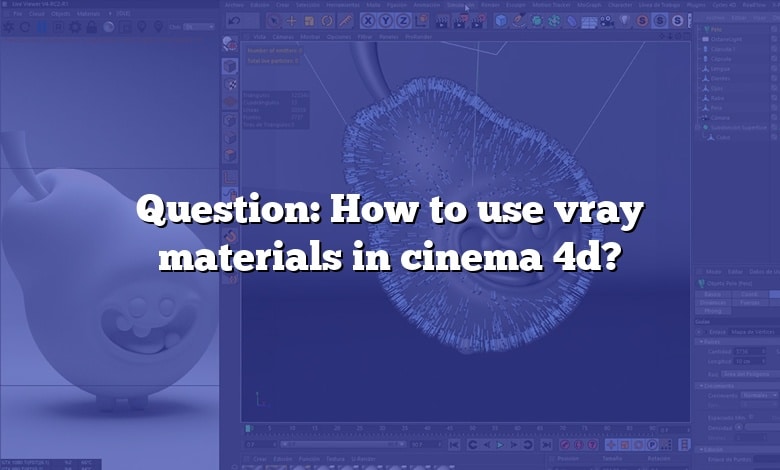Toggle the Y axis lock

click(x=386, y=21)
